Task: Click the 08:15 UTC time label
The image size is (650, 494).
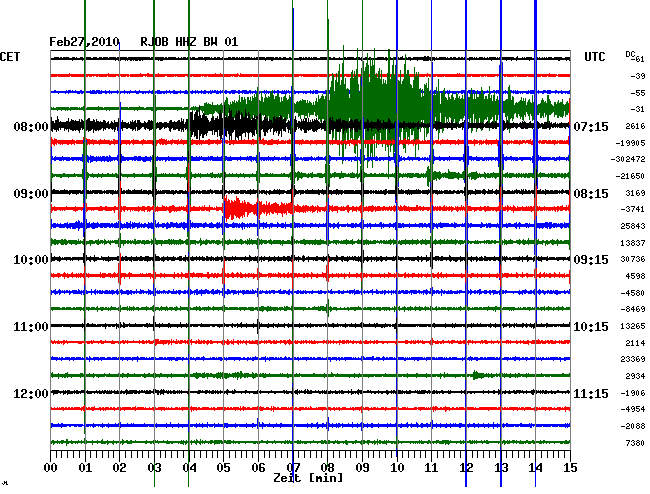Action: point(591,194)
